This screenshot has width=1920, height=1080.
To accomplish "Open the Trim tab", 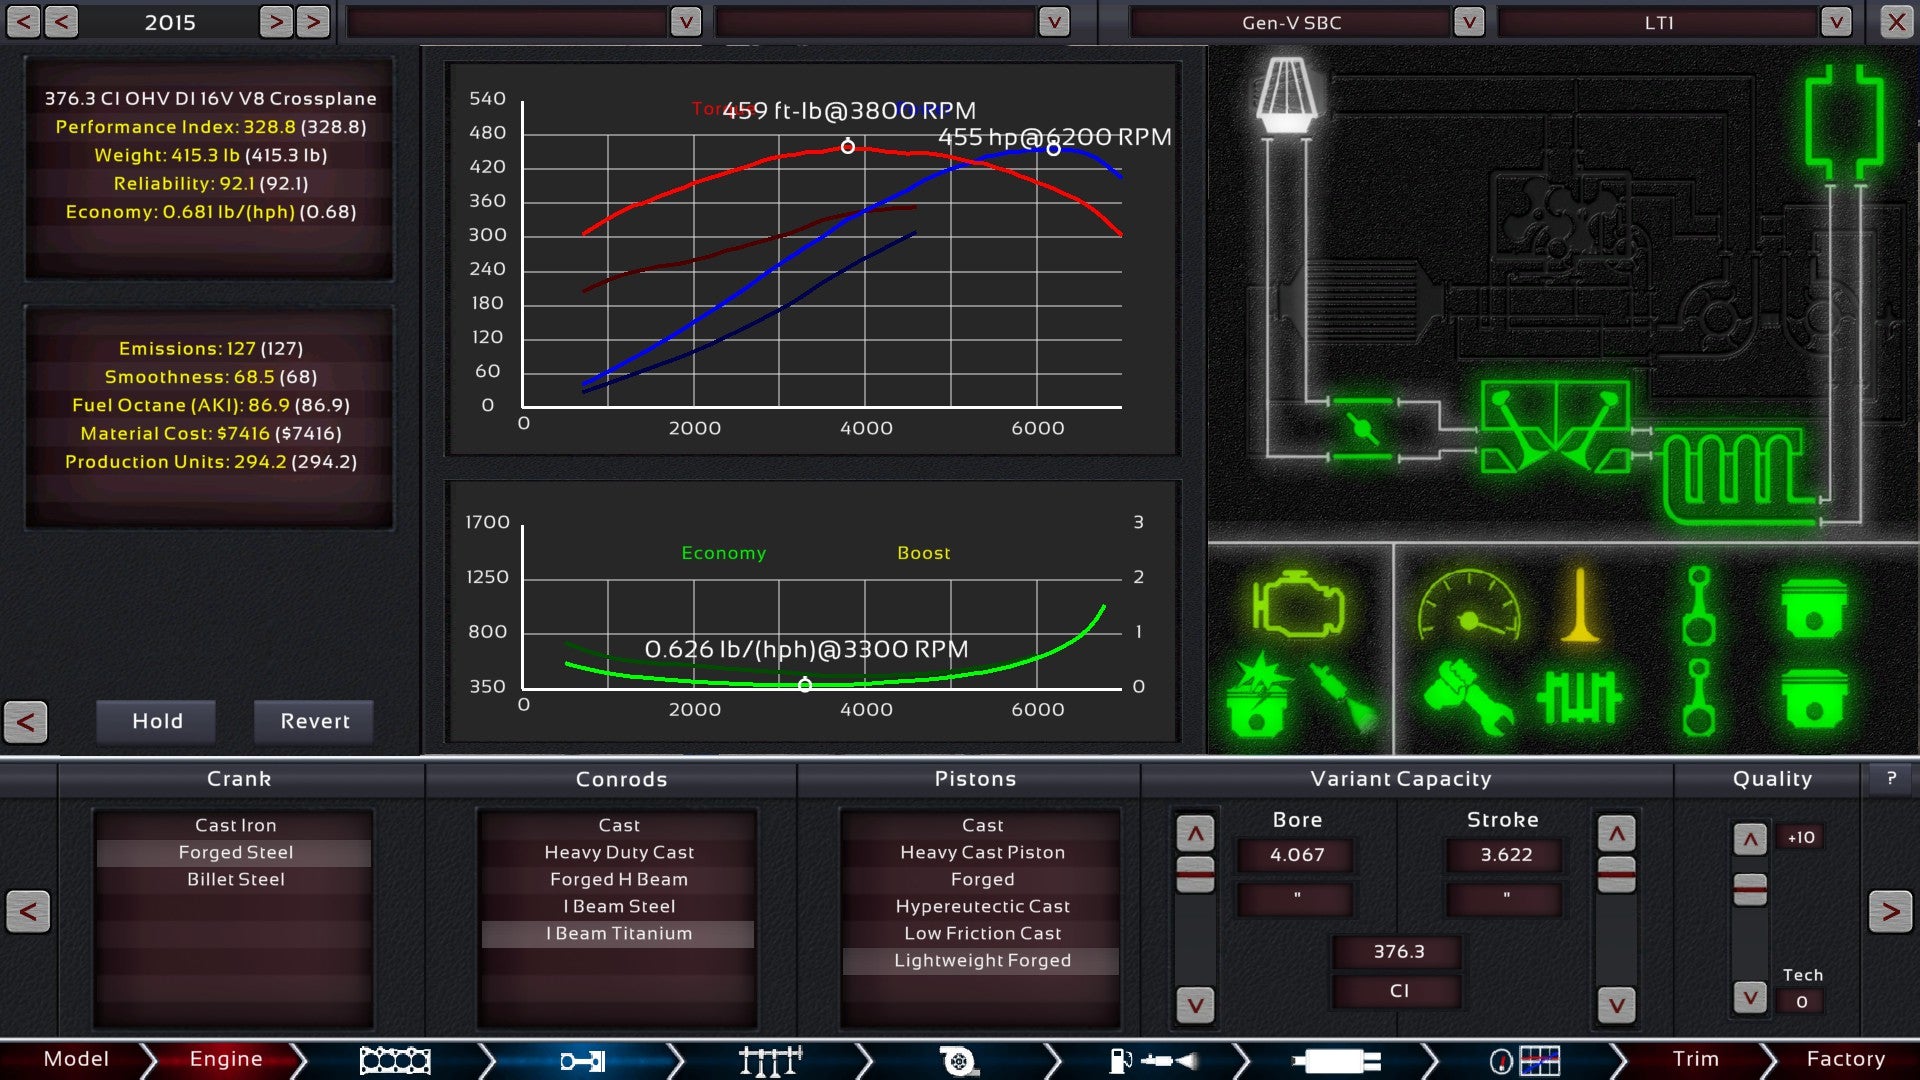I will (x=1695, y=1059).
